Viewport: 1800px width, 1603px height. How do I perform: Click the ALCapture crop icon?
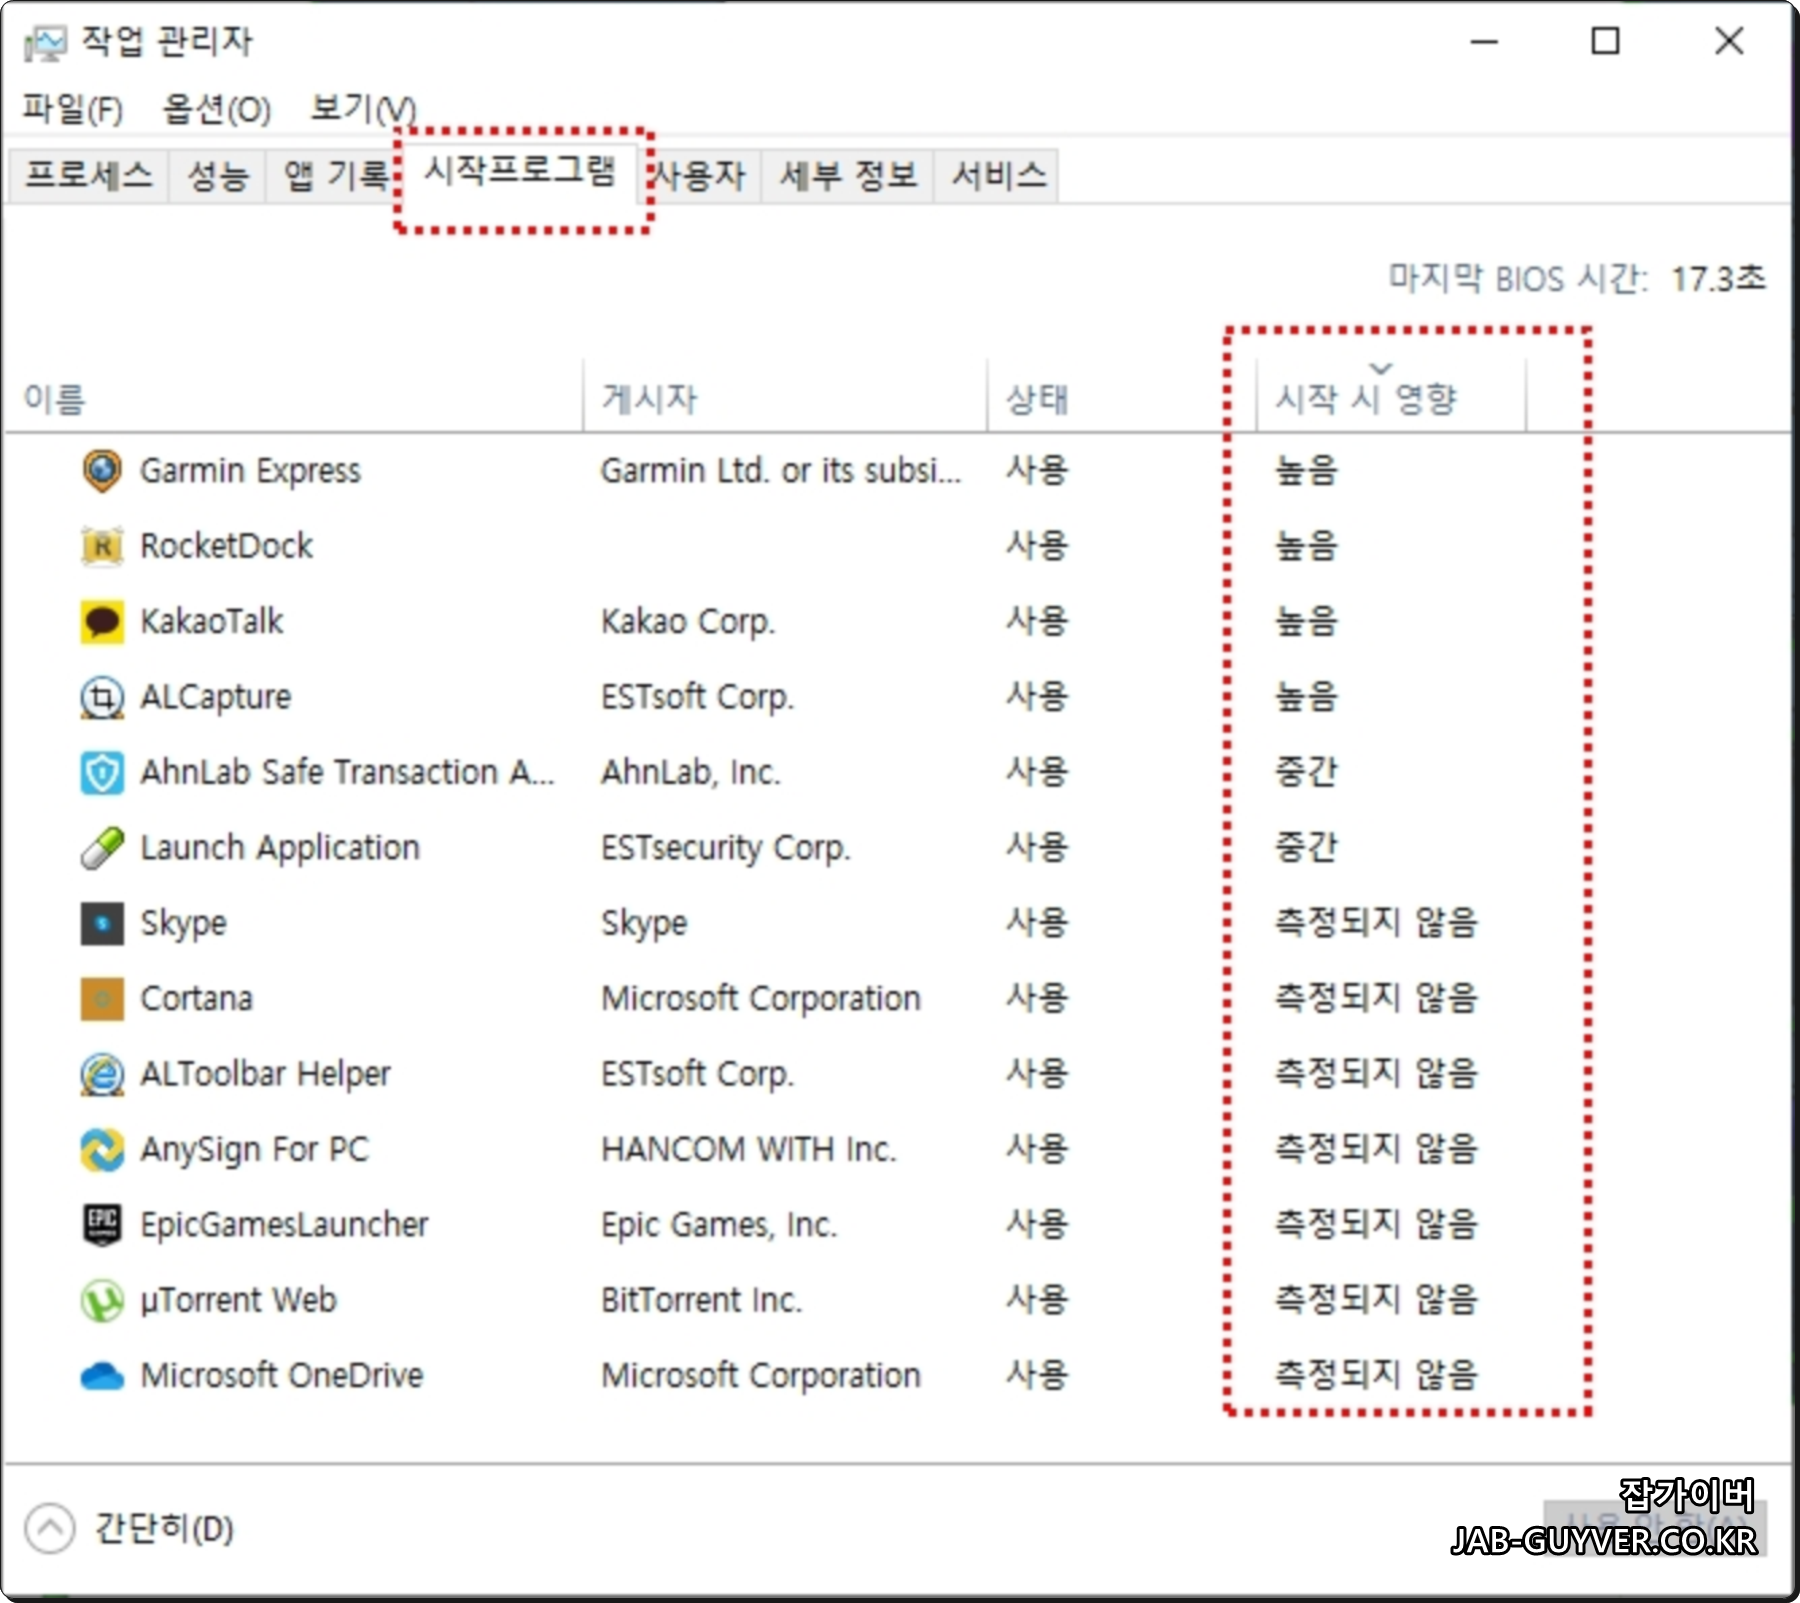point(102,697)
